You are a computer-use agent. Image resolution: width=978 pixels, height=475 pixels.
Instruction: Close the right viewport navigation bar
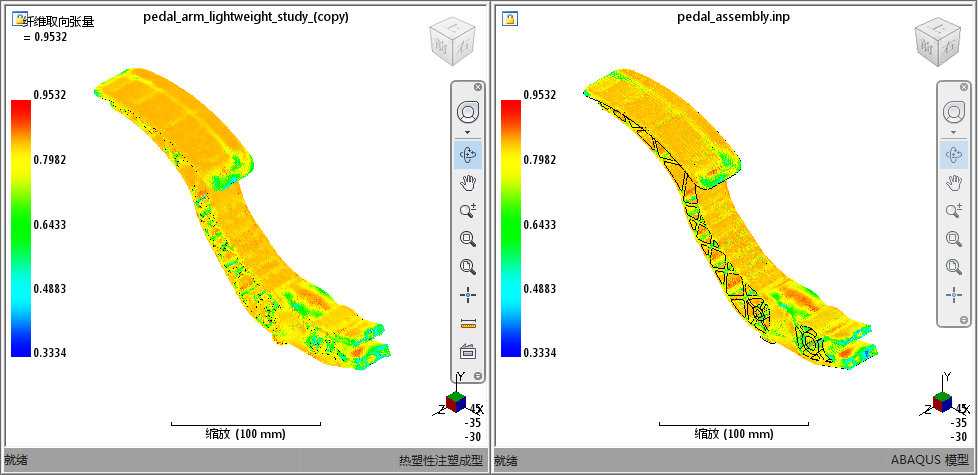pyautogui.click(x=964, y=87)
